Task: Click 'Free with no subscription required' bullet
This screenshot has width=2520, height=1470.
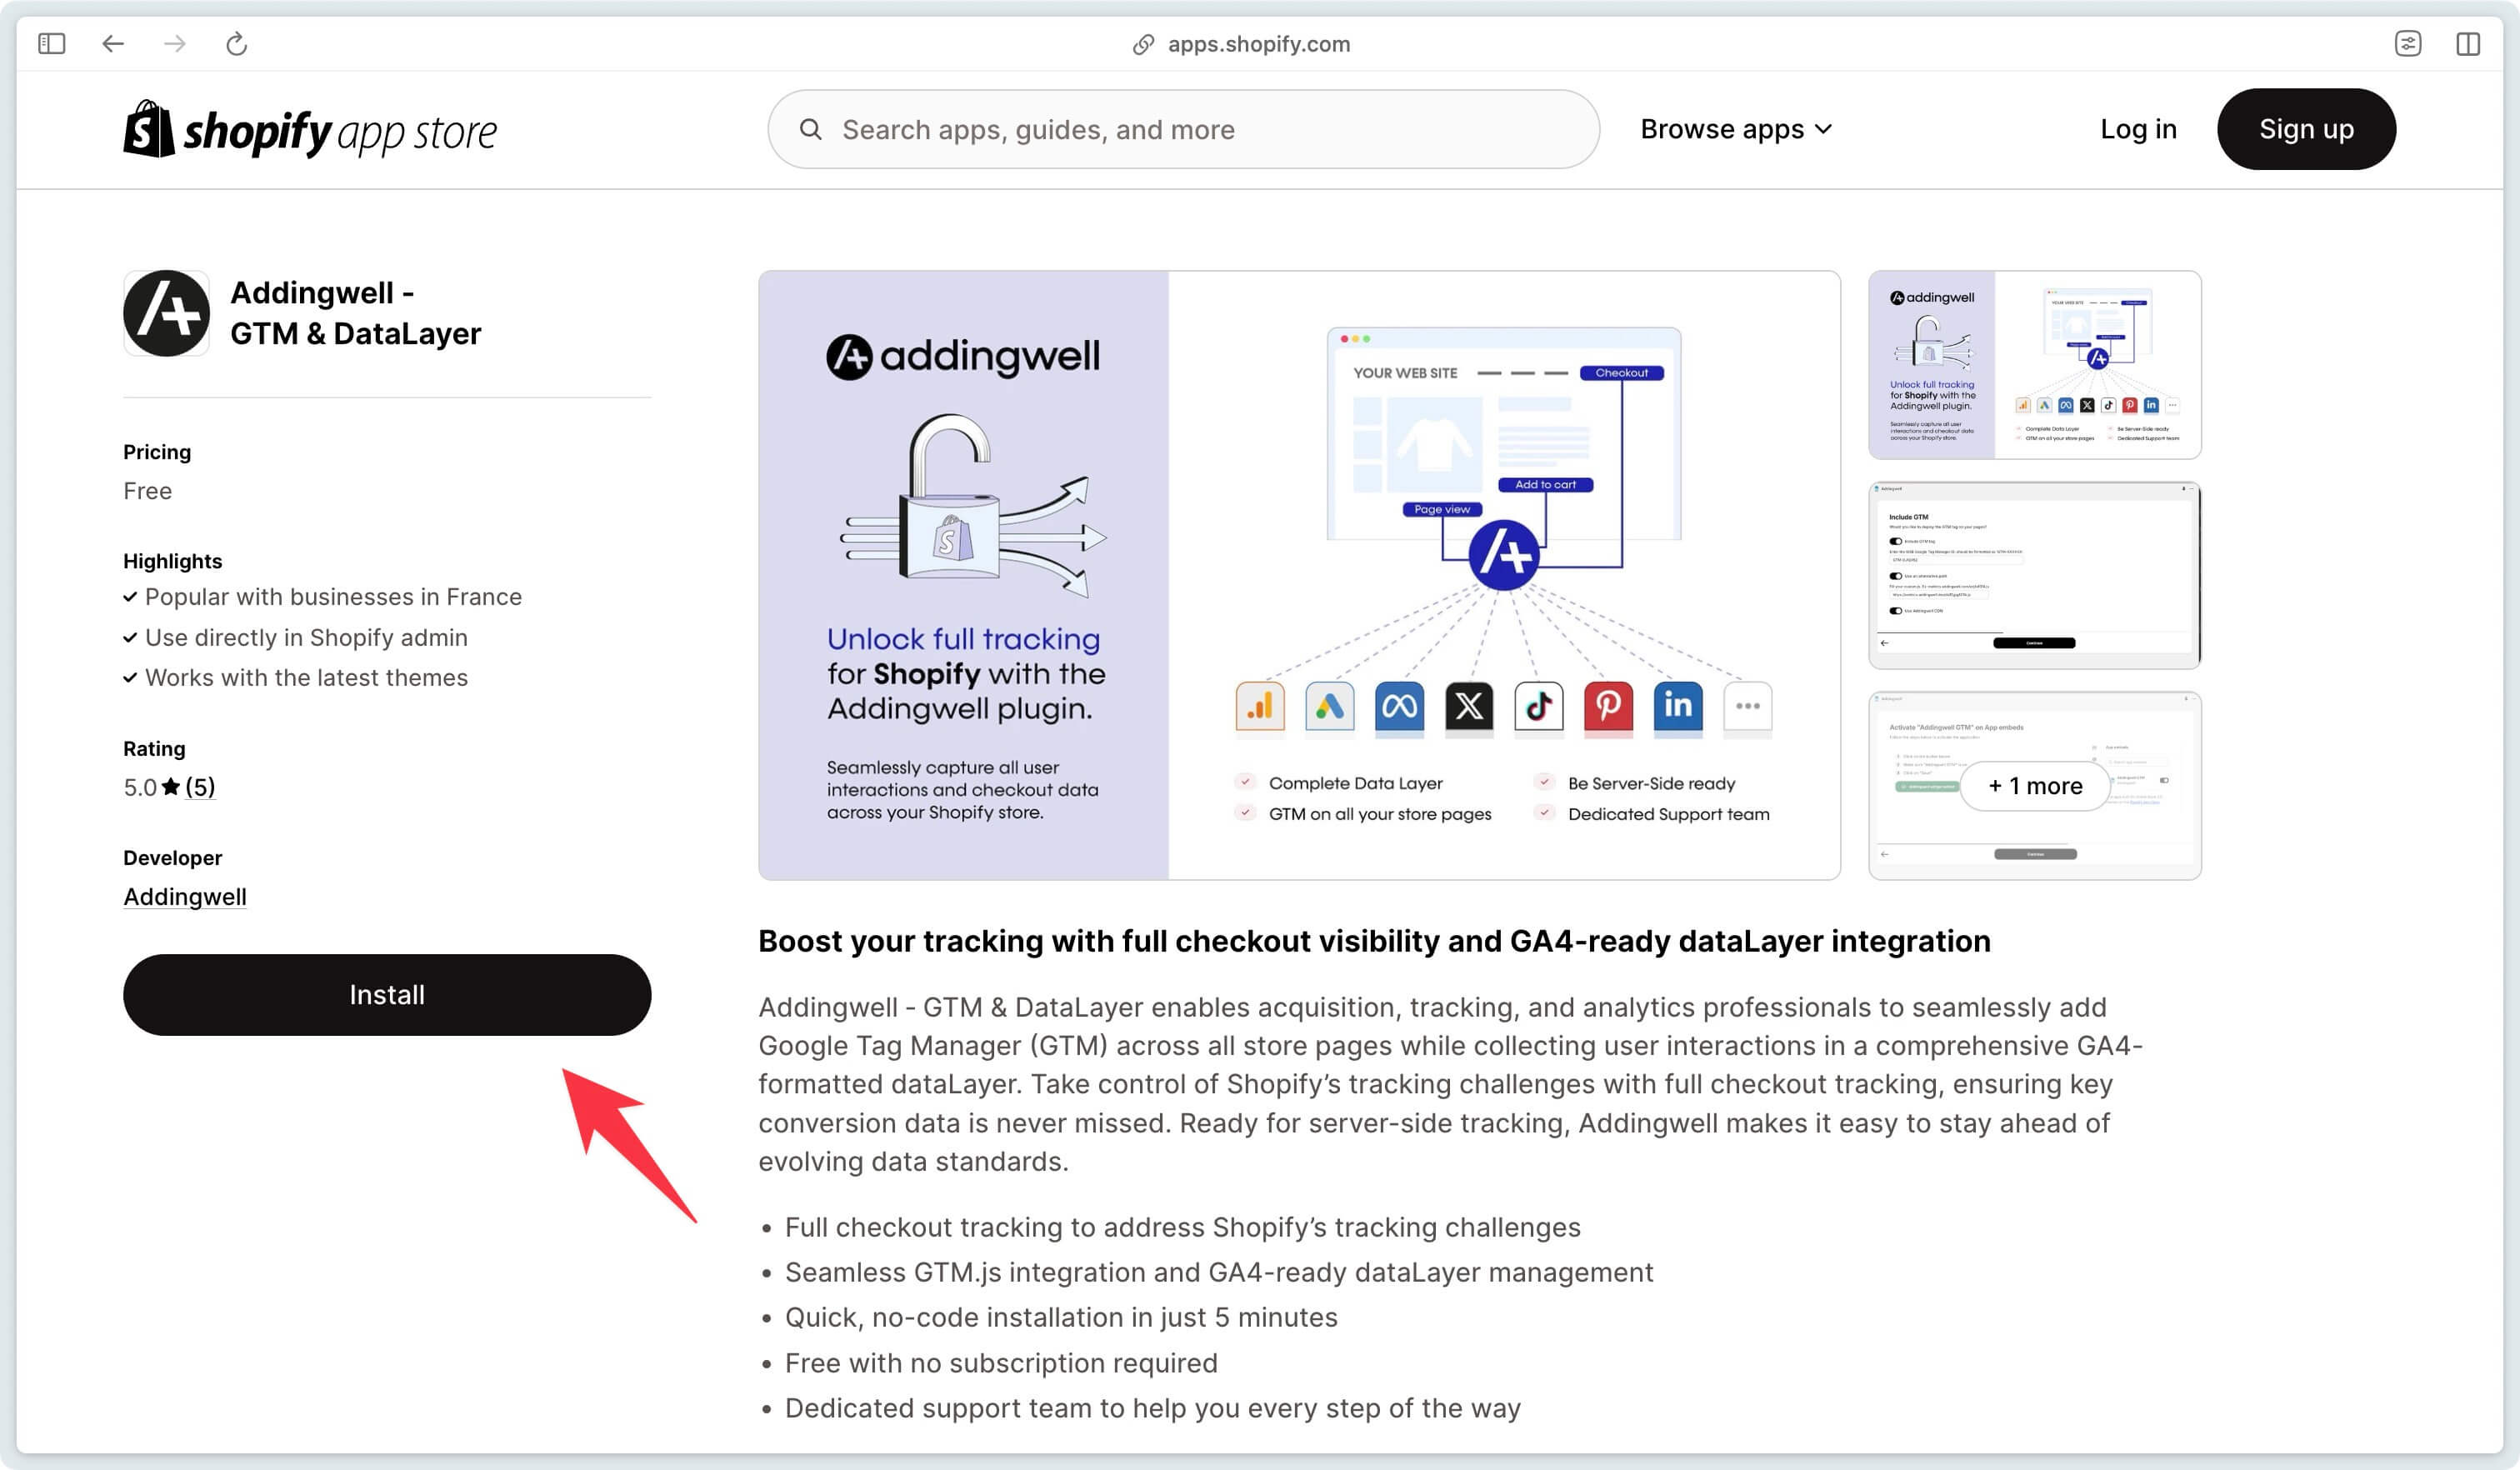Action: click(1001, 1363)
